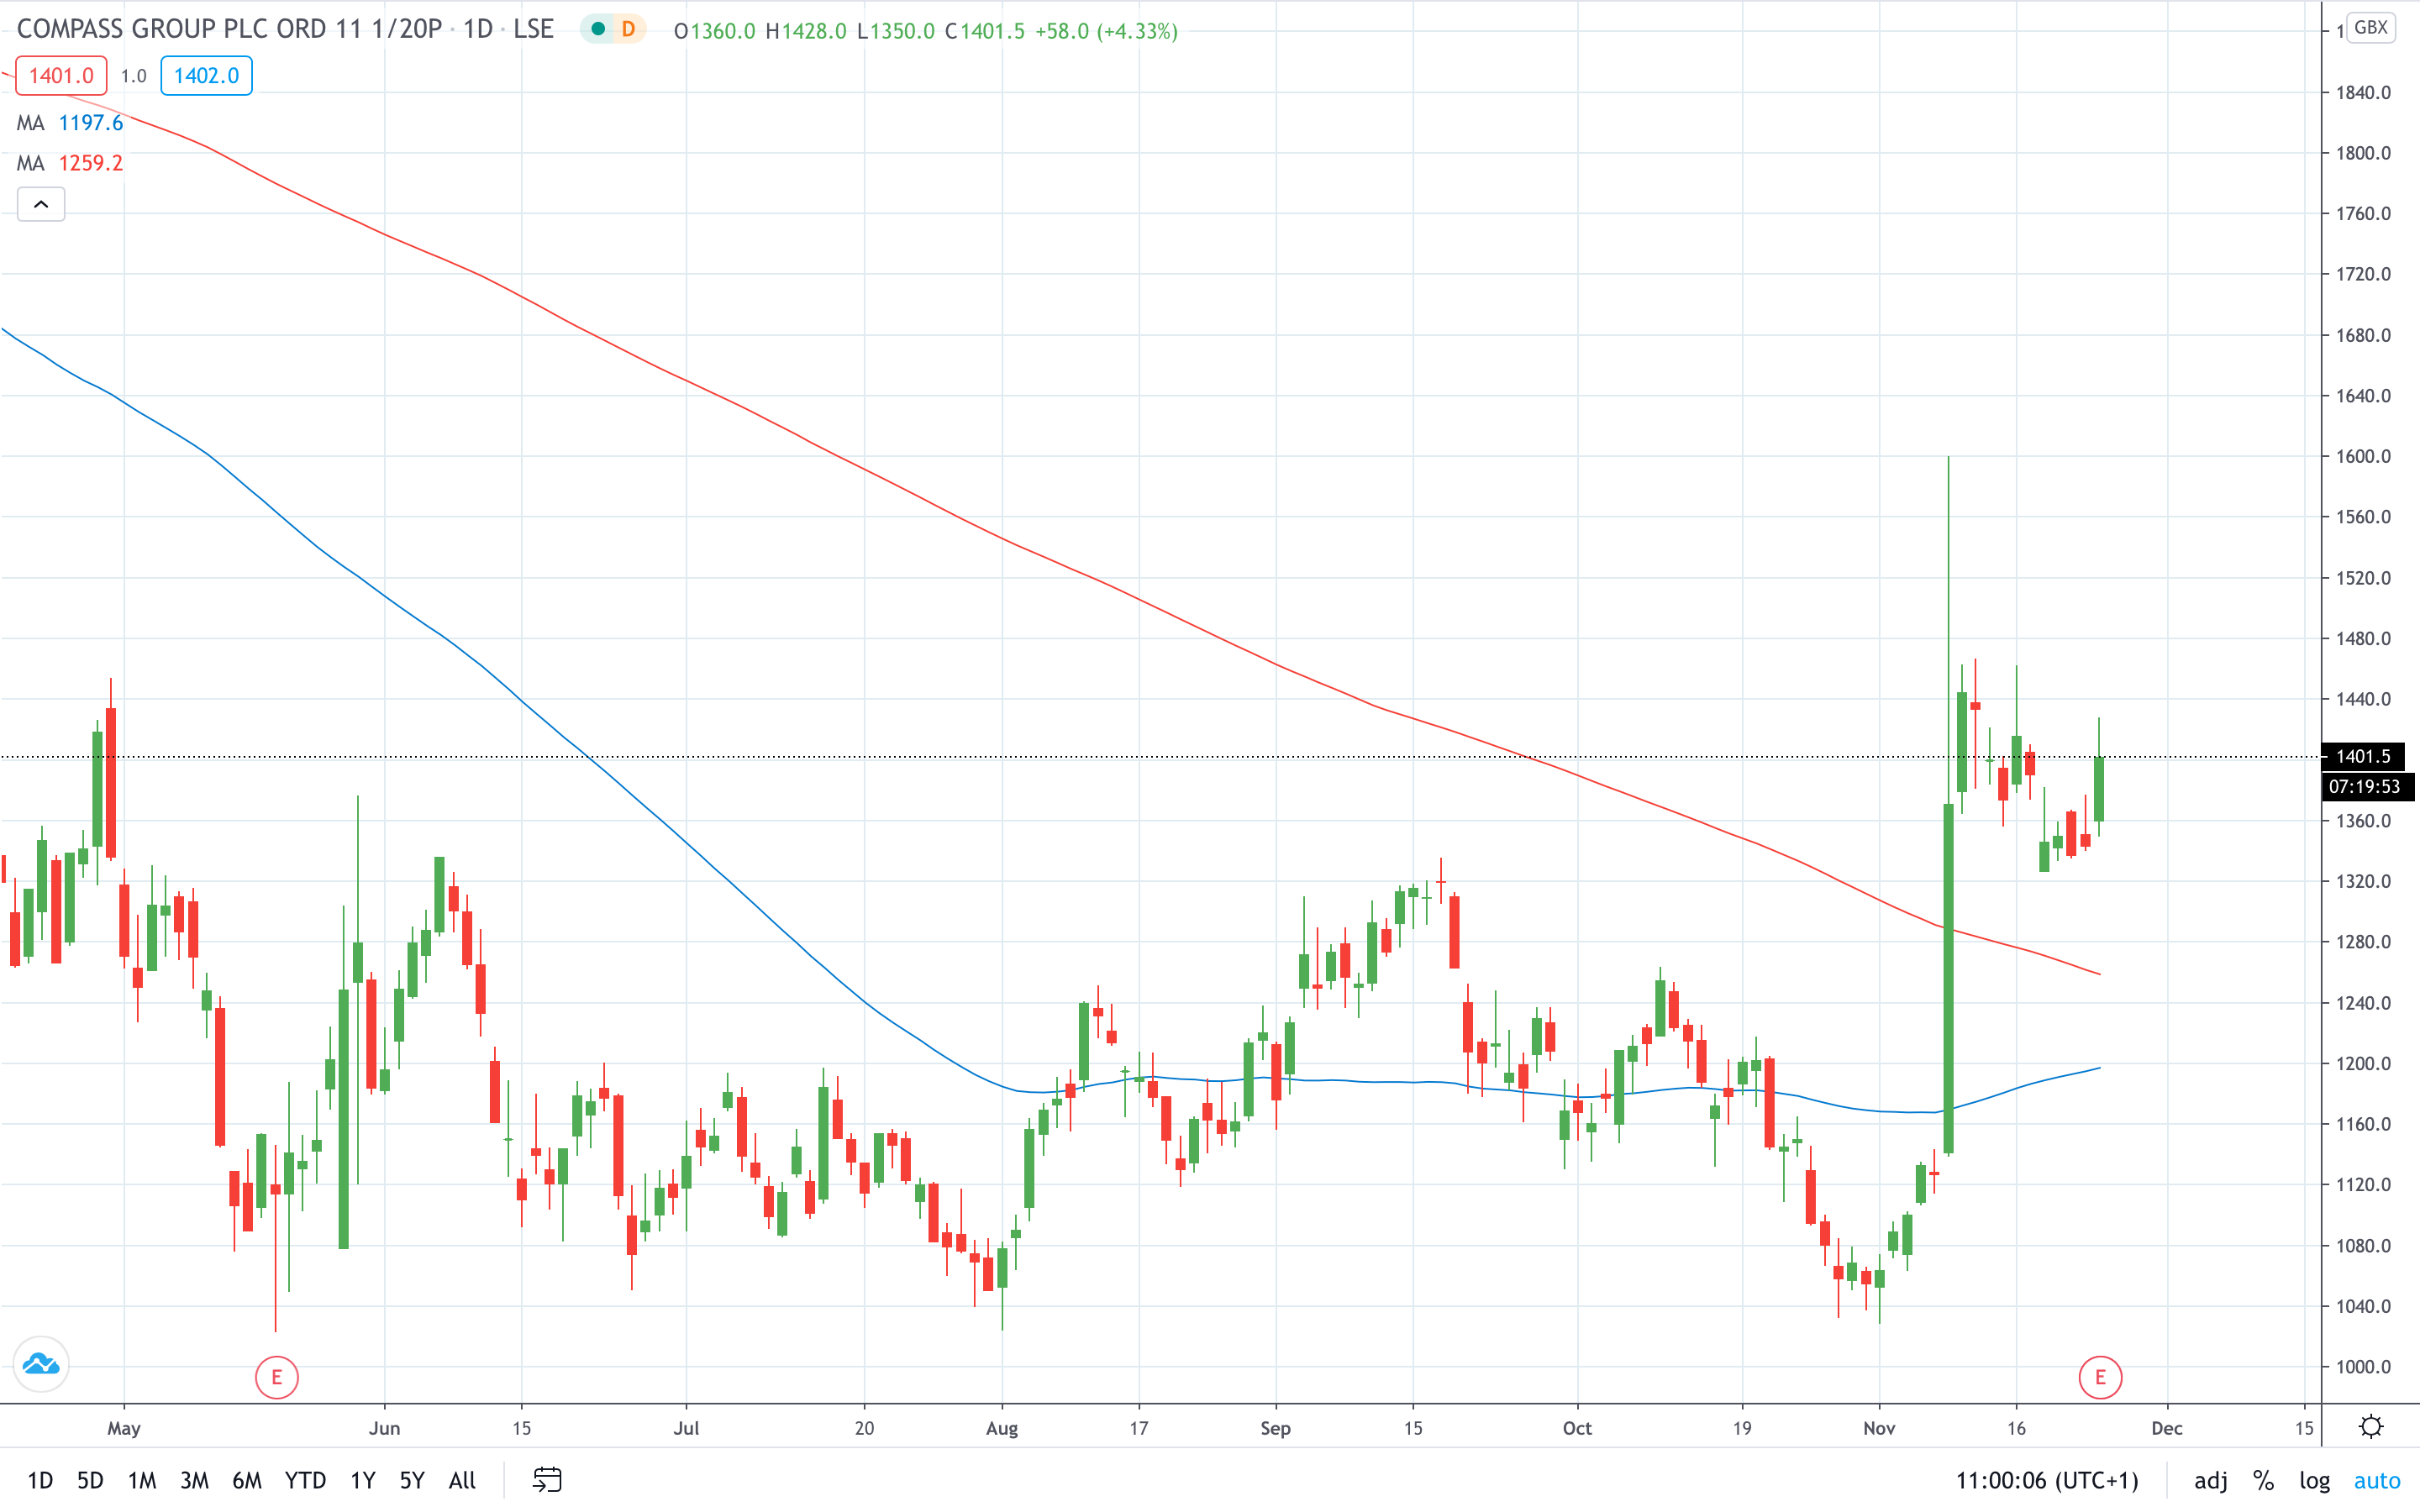Open chart settings gear icon
Viewport: 2420px width, 1512px height.
(x=2371, y=1427)
